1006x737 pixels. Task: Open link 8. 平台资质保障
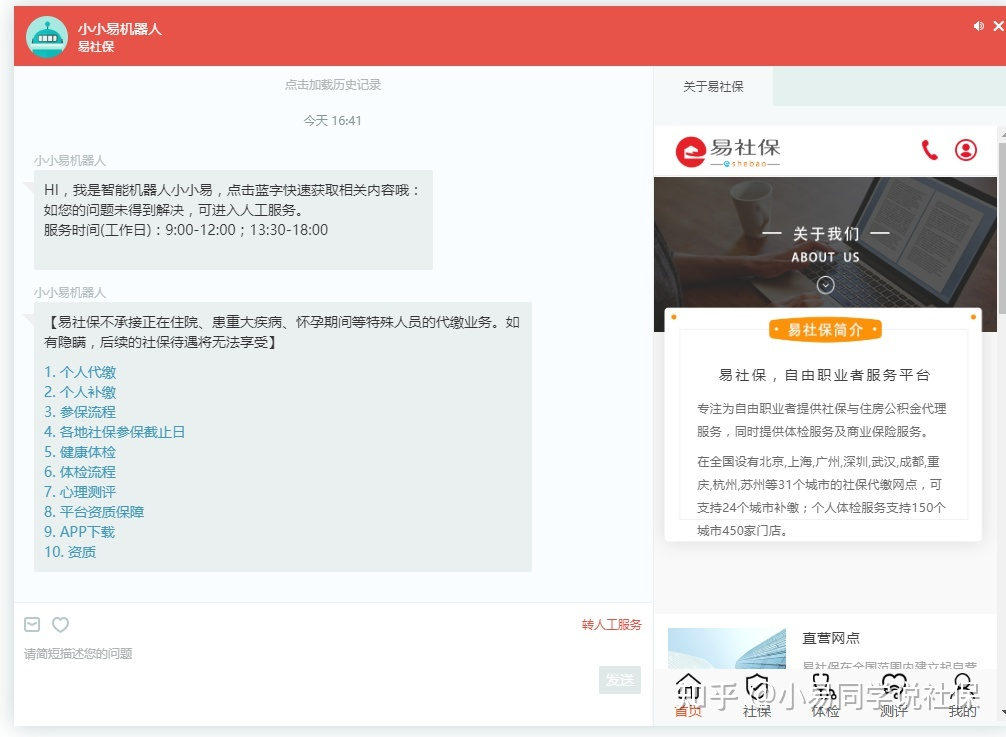pos(94,511)
